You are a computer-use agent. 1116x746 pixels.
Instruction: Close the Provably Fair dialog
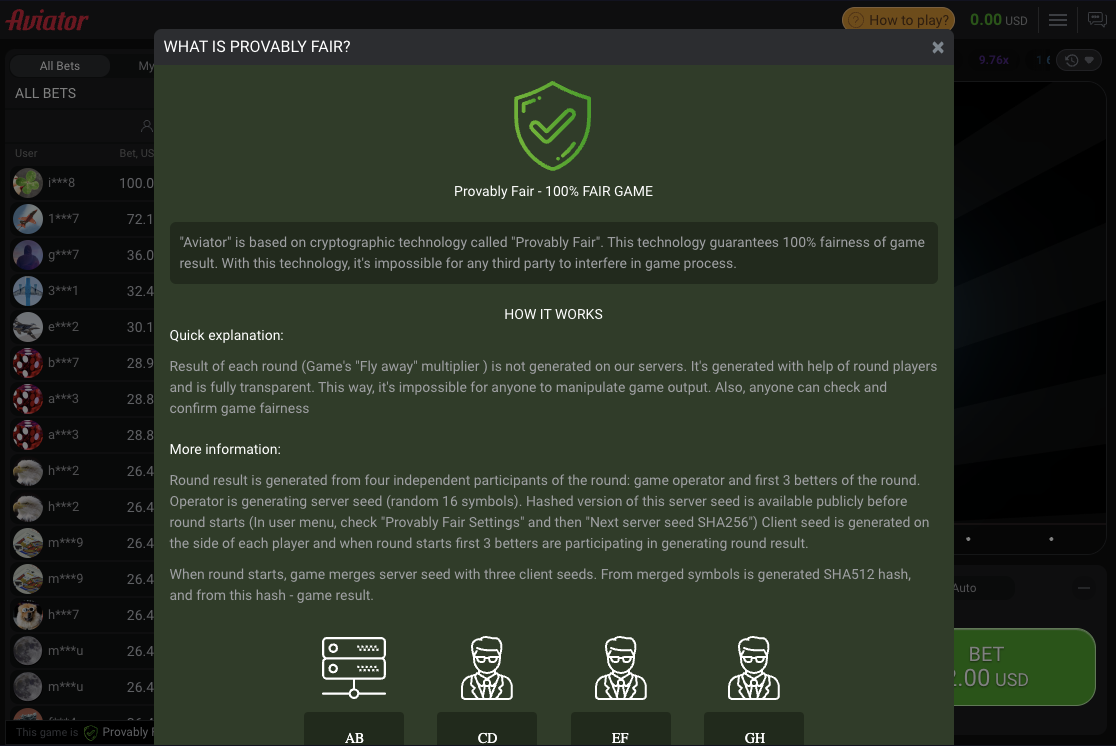coord(937,47)
